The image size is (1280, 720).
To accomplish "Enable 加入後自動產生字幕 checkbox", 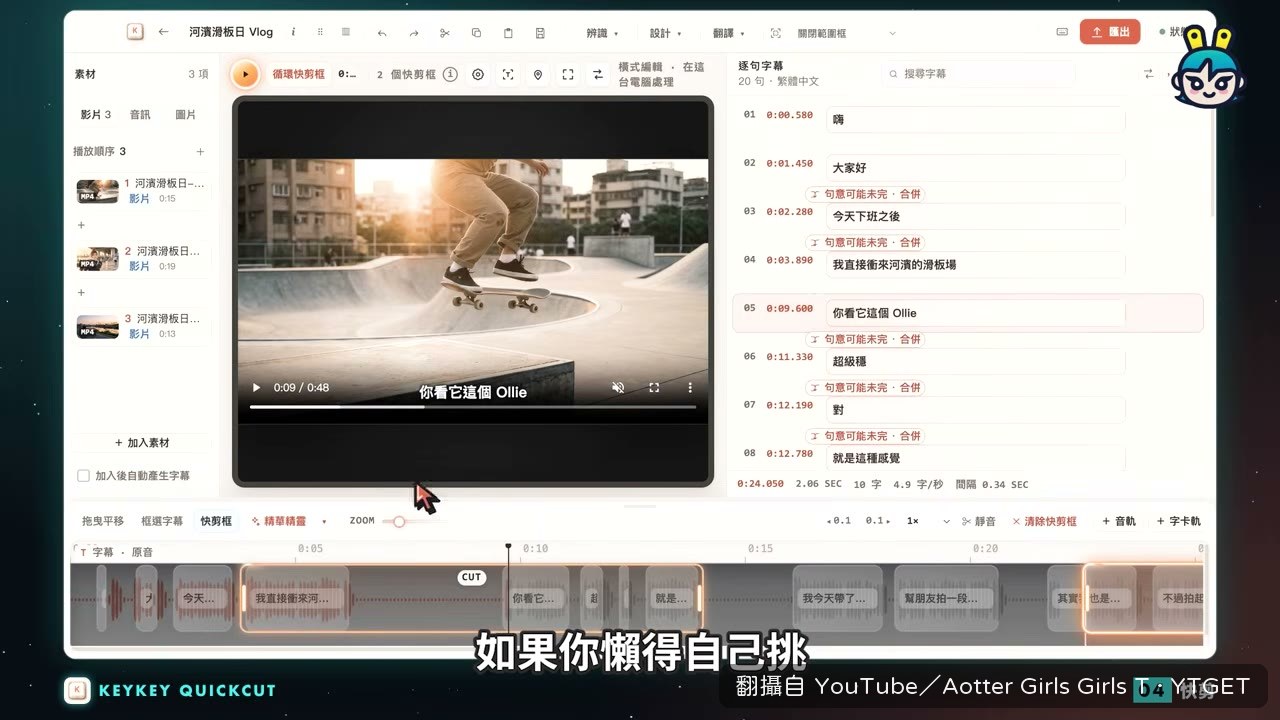I will coord(84,476).
